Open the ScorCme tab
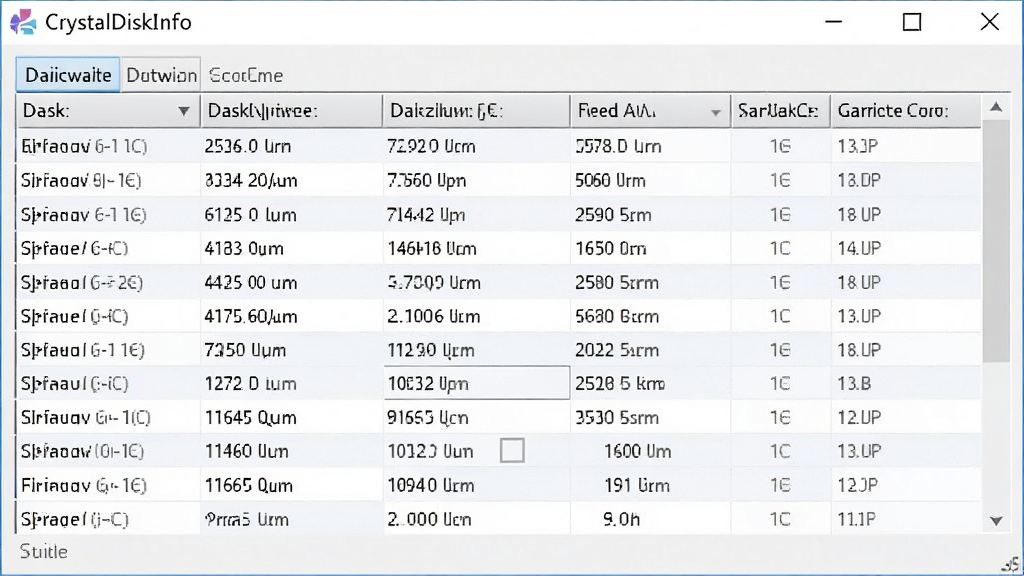This screenshot has height=576, width=1024. click(x=246, y=75)
